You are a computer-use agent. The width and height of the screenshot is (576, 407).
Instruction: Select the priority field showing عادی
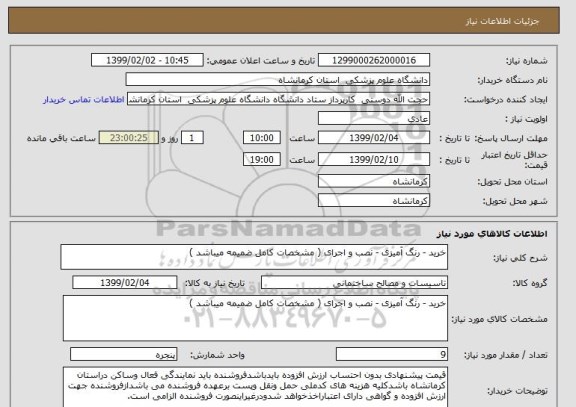tap(374, 119)
